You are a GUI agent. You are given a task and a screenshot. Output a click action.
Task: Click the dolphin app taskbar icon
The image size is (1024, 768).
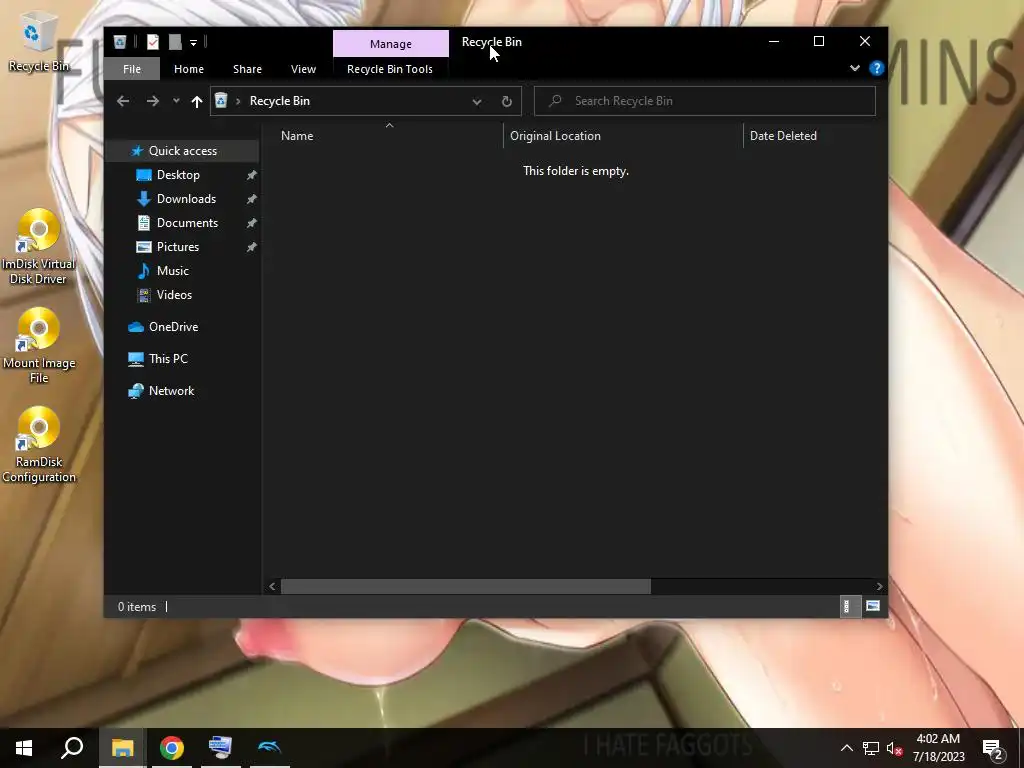(269, 748)
